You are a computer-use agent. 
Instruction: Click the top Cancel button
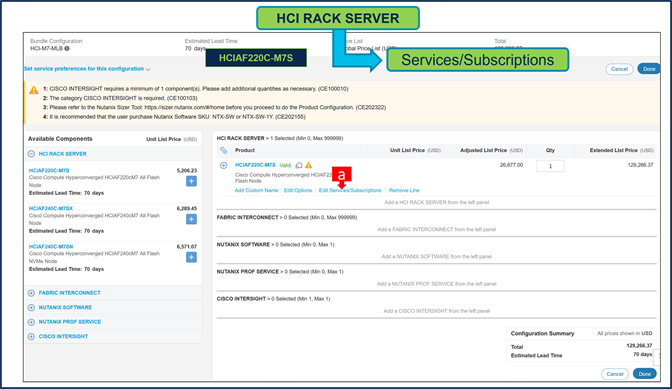pos(619,69)
